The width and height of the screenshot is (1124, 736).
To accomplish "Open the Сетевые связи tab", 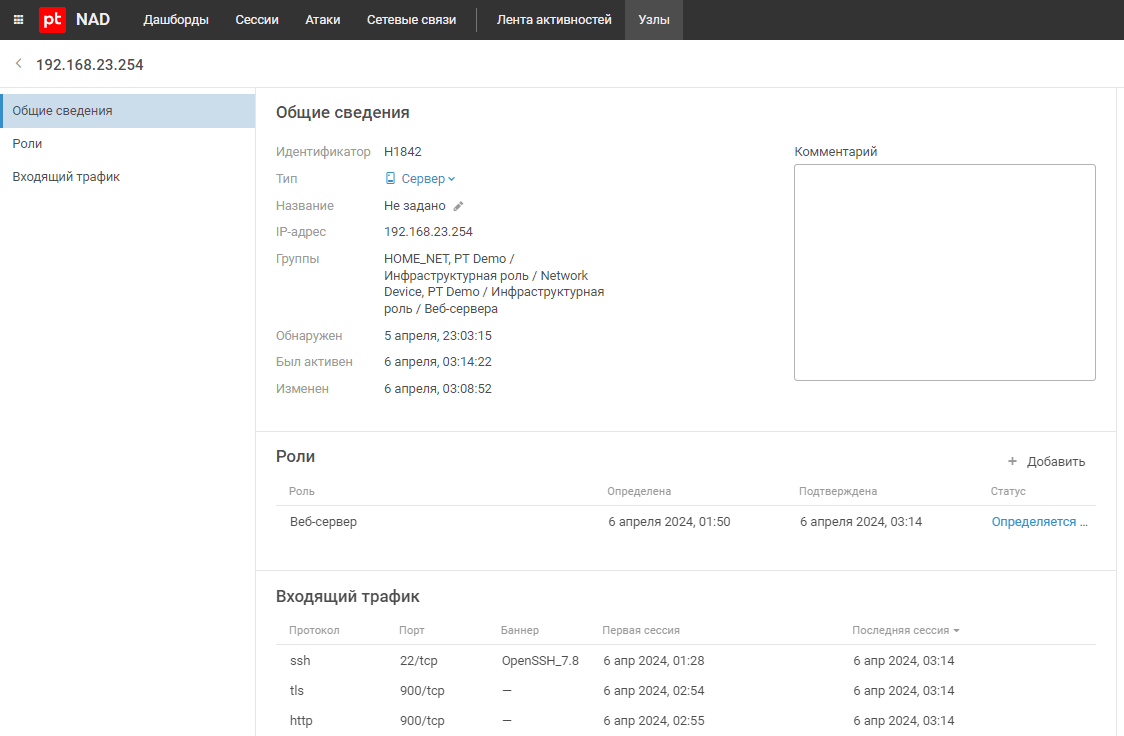I will click(411, 20).
